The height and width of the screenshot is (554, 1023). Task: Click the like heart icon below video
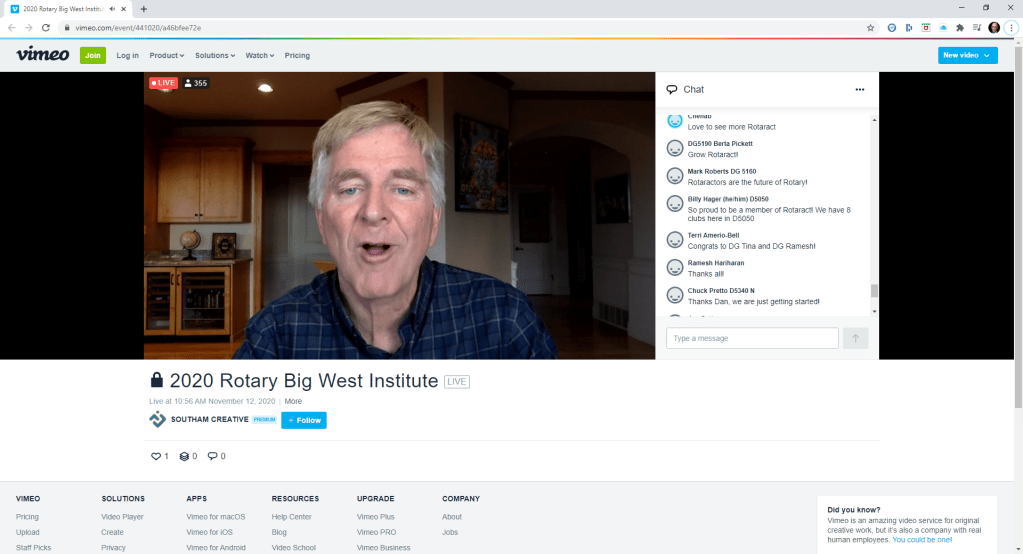(x=155, y=456)
